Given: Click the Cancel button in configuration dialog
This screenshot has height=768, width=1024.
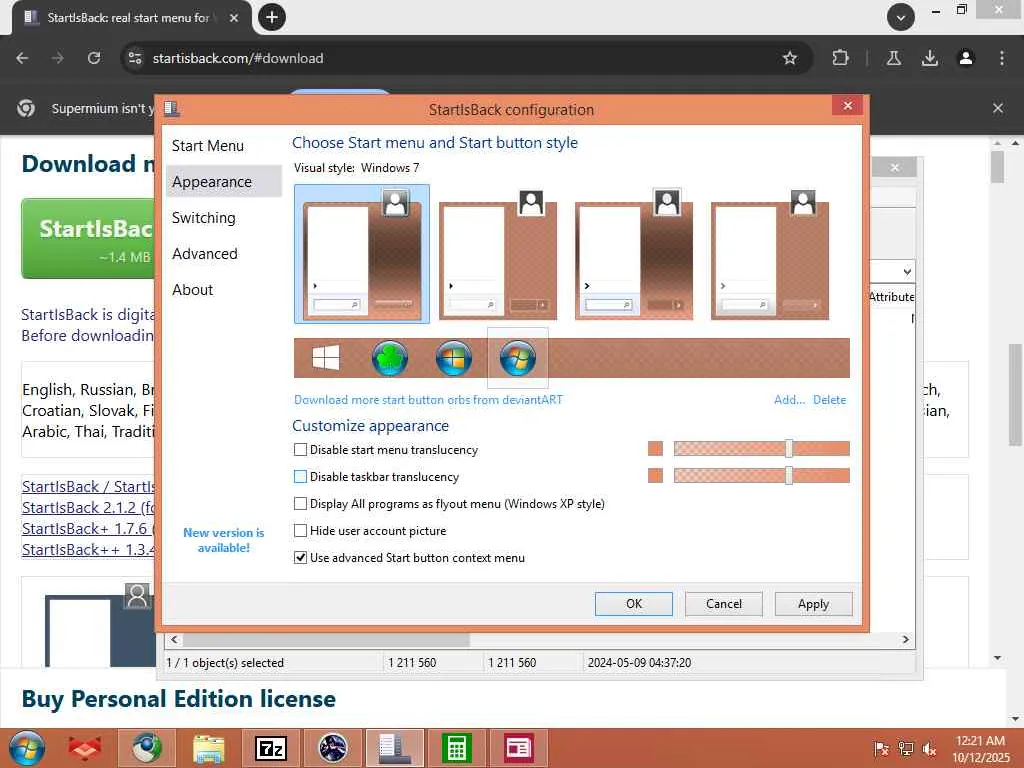Looking at the screenshot, I should pos(724,604).
